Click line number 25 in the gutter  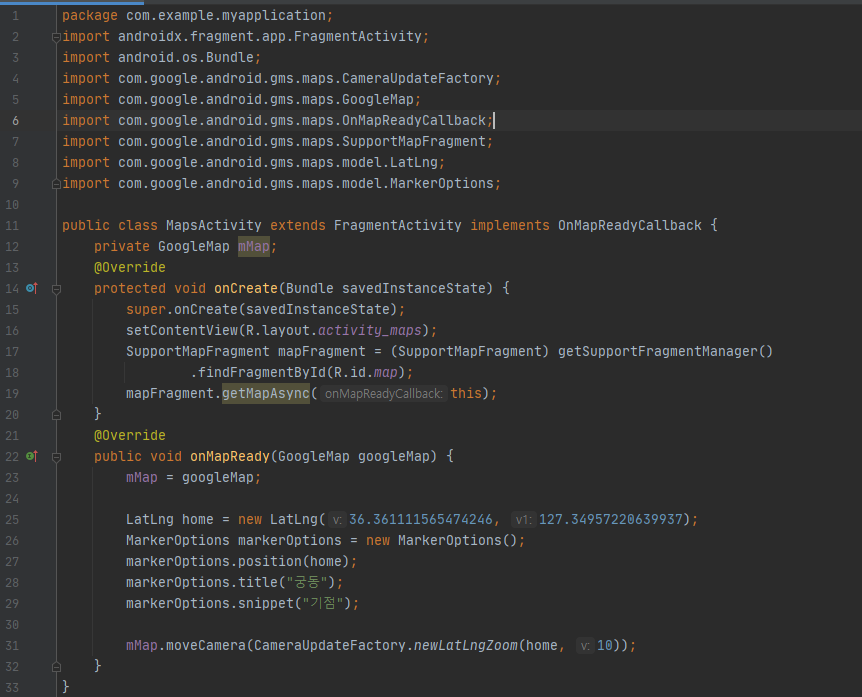click(12, 519)
